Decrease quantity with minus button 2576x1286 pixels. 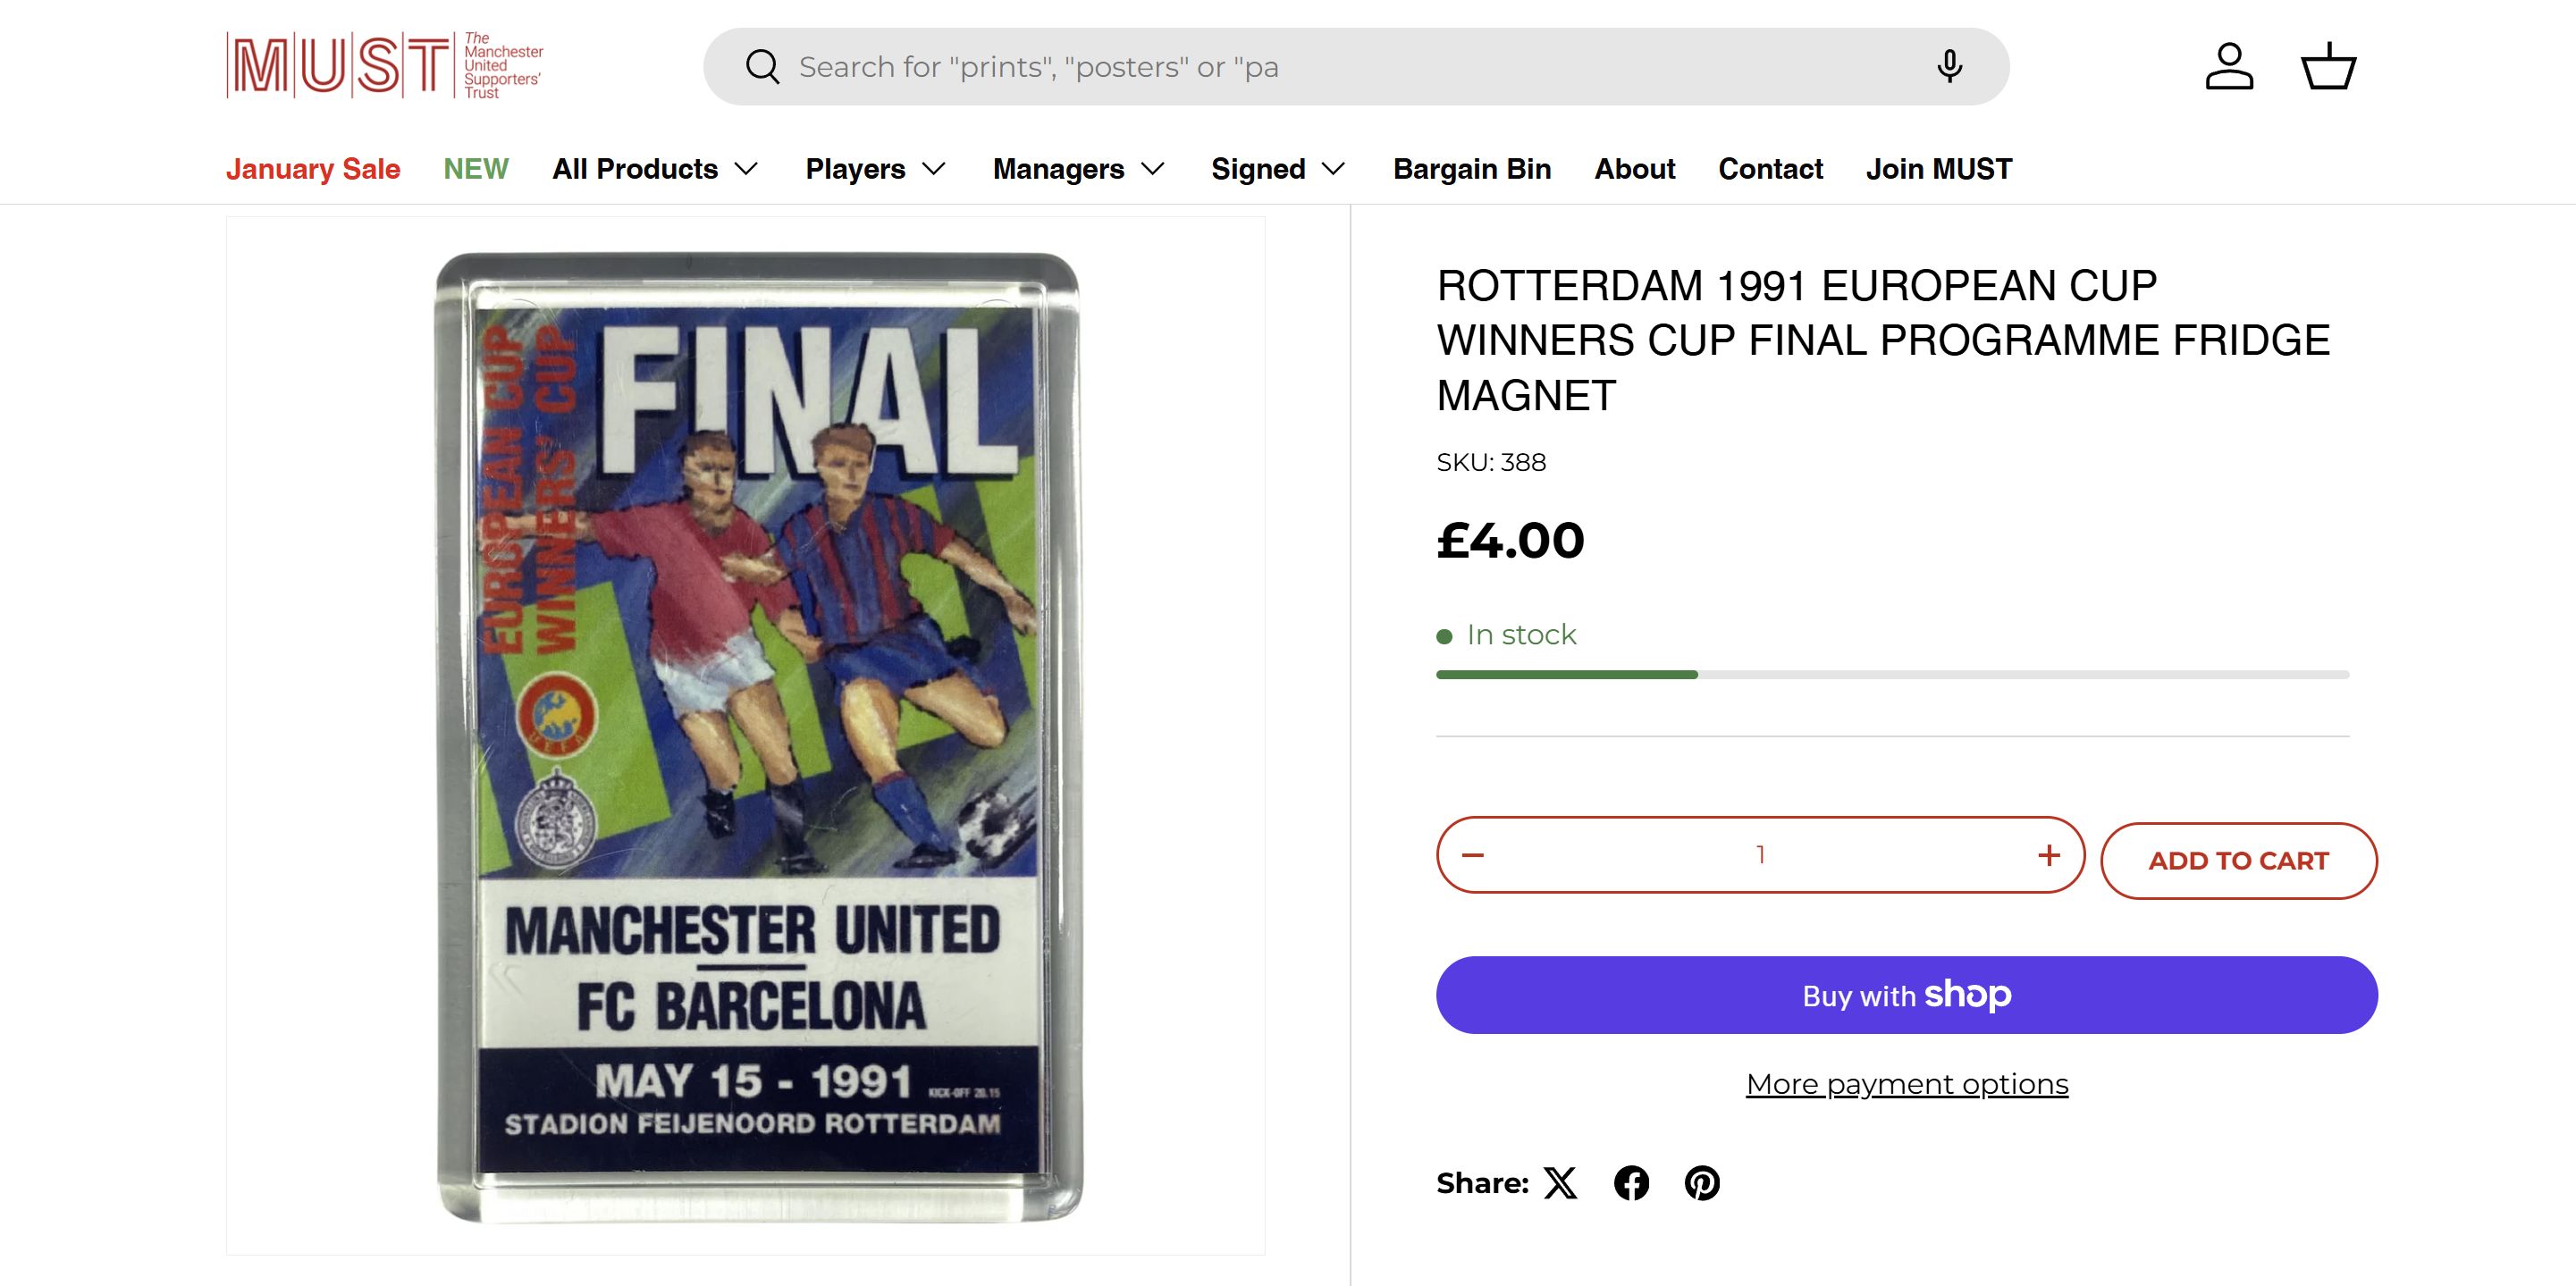1473,855
